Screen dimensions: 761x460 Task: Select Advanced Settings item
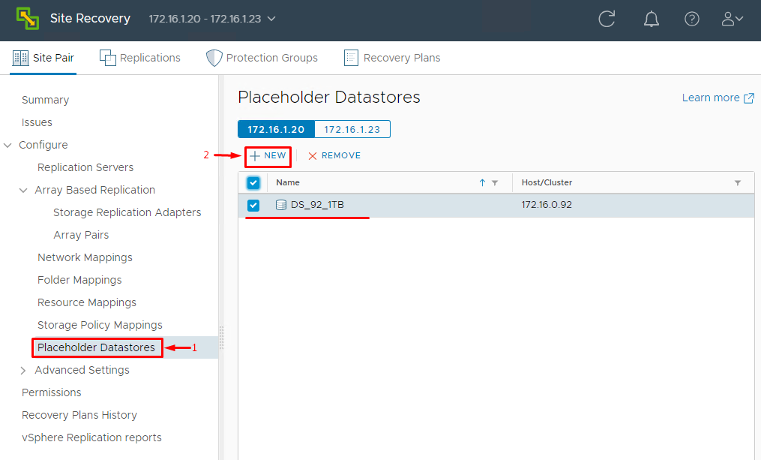(x=82, y=370)
